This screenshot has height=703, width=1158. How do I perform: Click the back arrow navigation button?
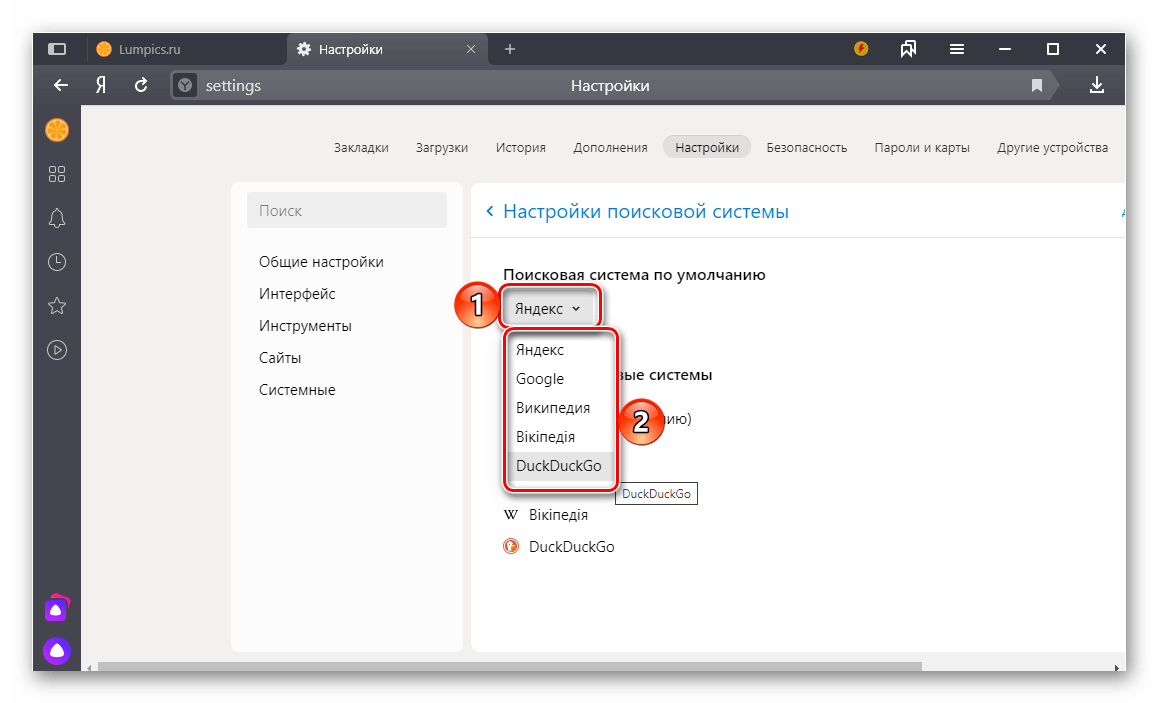pos(61,86)
